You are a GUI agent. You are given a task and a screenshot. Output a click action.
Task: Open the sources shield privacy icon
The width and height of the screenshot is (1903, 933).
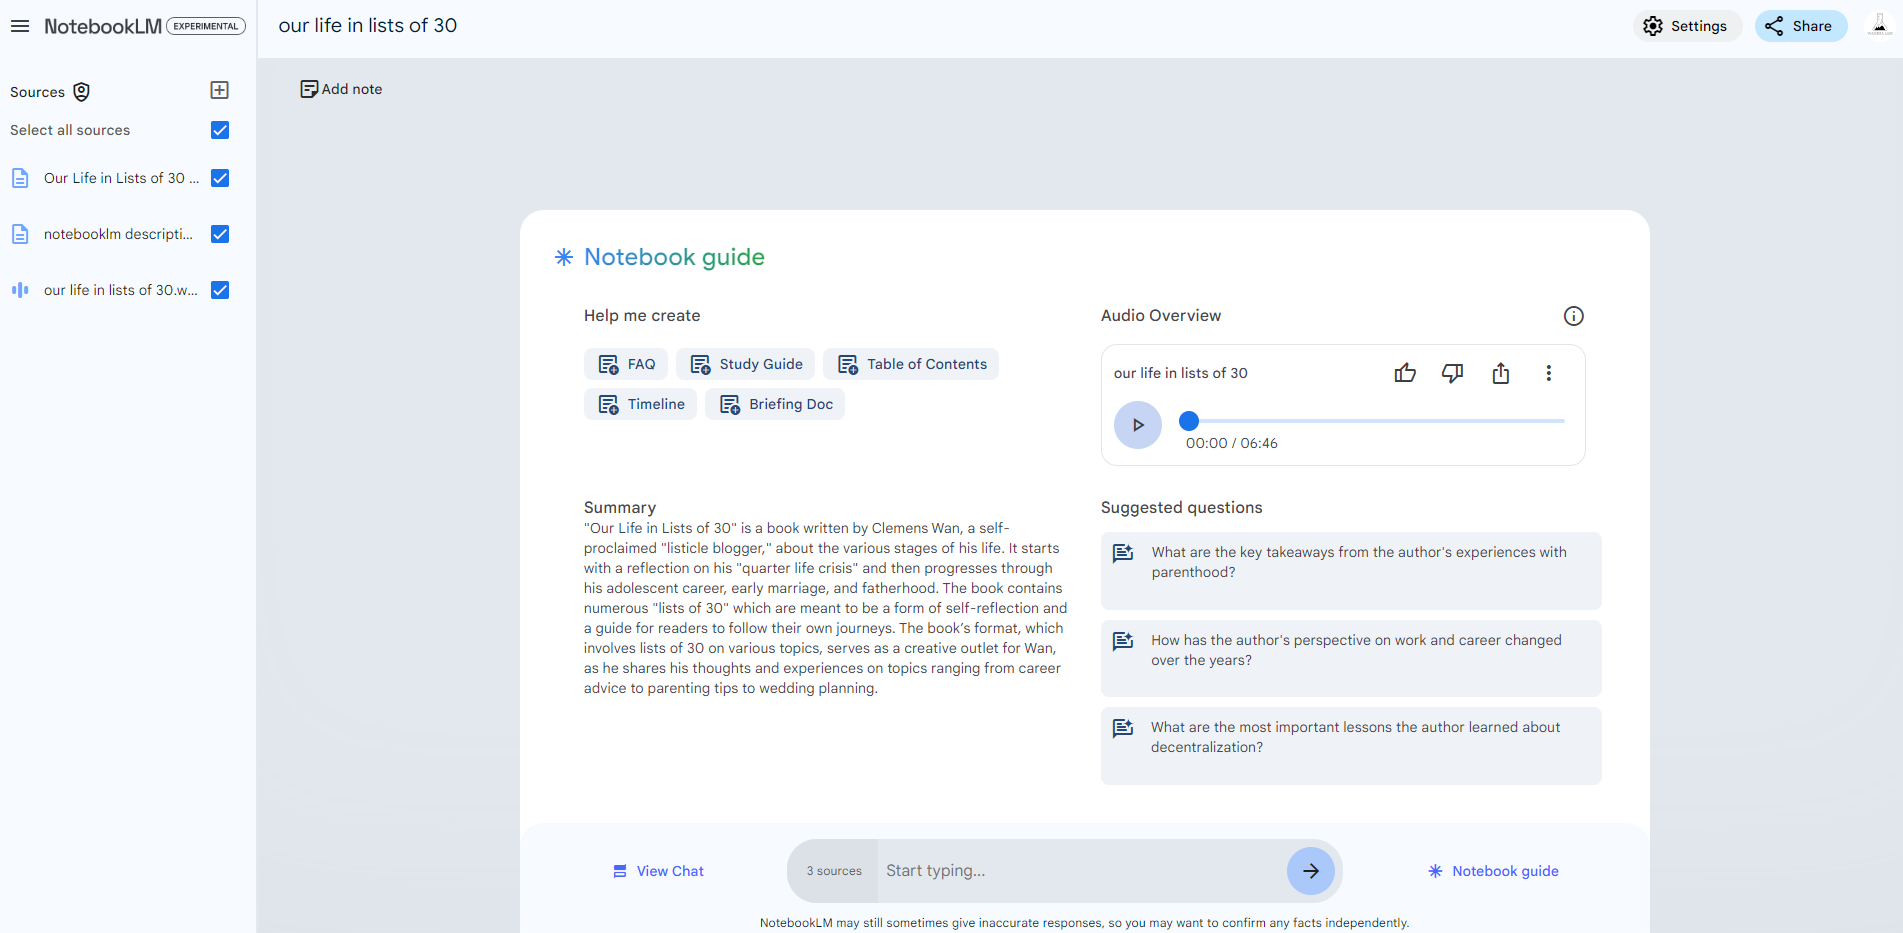coord(82,92)
